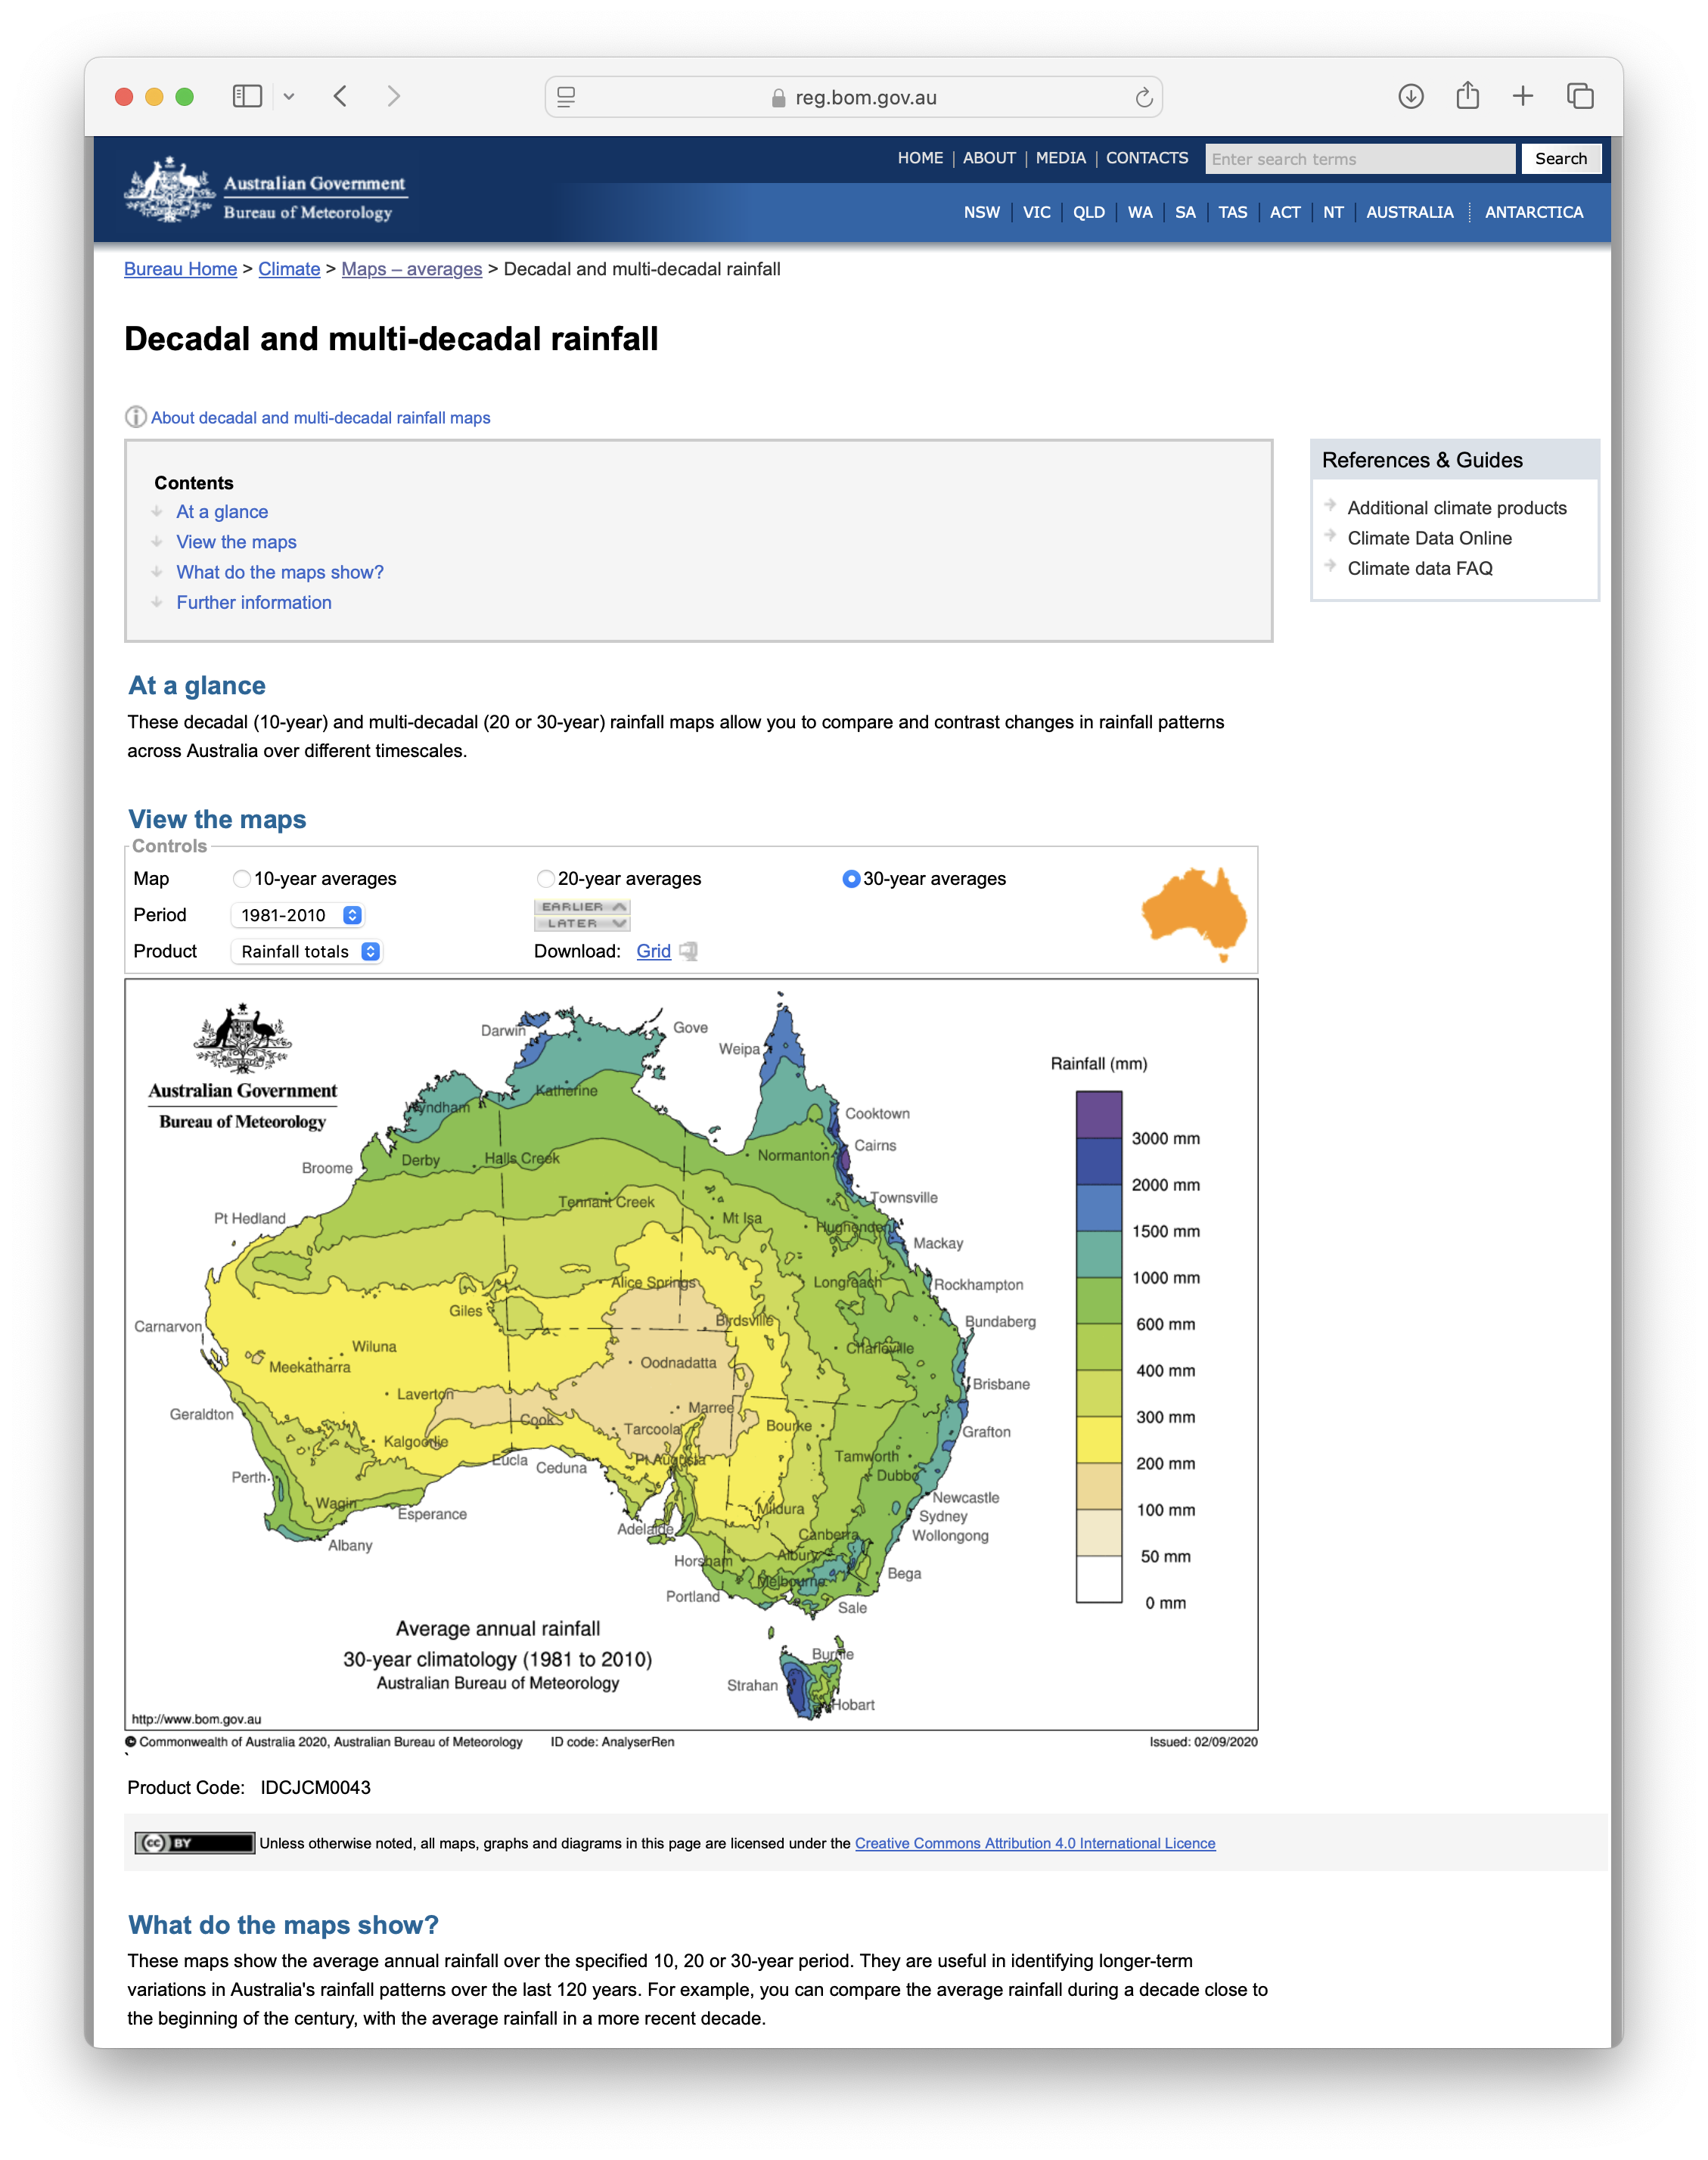Click the http://www.bom.gov.au text on map
Image resolution: width=1708 pixels, height=2160 pixels.
tap(196, 1719)
